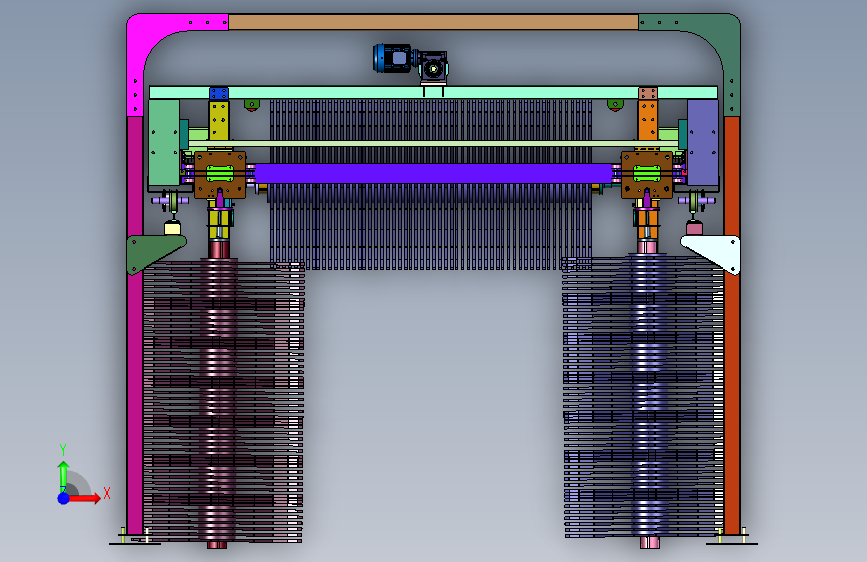Select the pink block under right pulley
Image resolution: width=867 pixels, height=562 pixels.
(x=694, y=228)
